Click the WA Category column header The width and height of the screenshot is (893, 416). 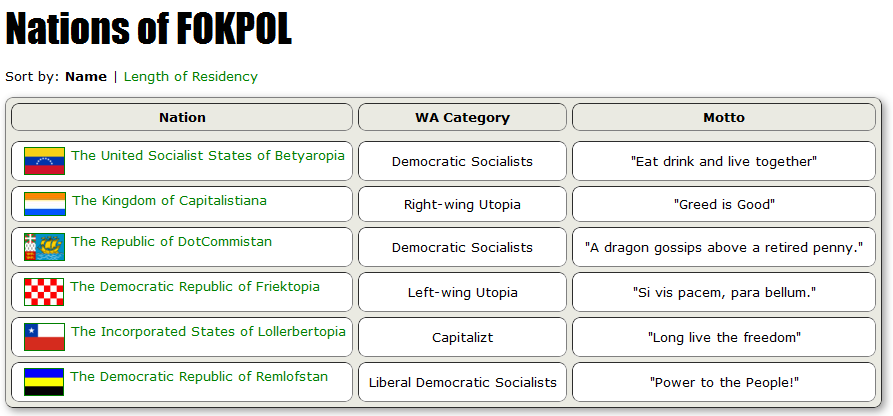tap(462, 117)
